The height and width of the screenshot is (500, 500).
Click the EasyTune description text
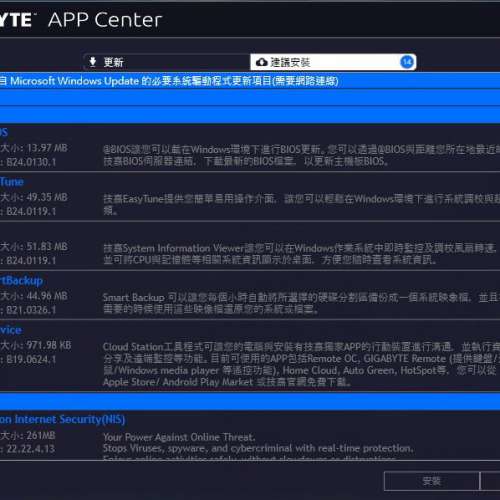[x=301, y=205]
